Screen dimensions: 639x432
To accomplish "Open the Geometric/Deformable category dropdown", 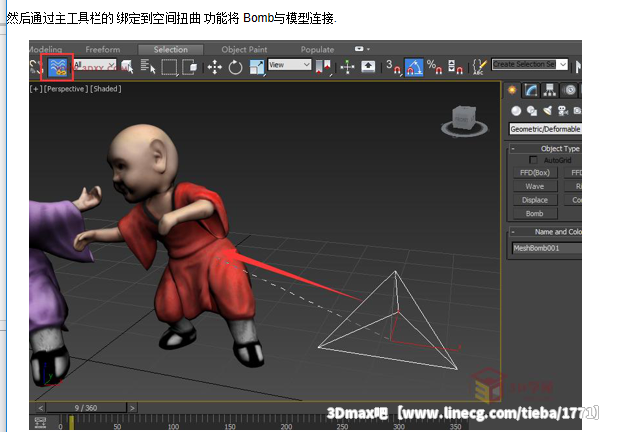I will (x=545, y=129).
